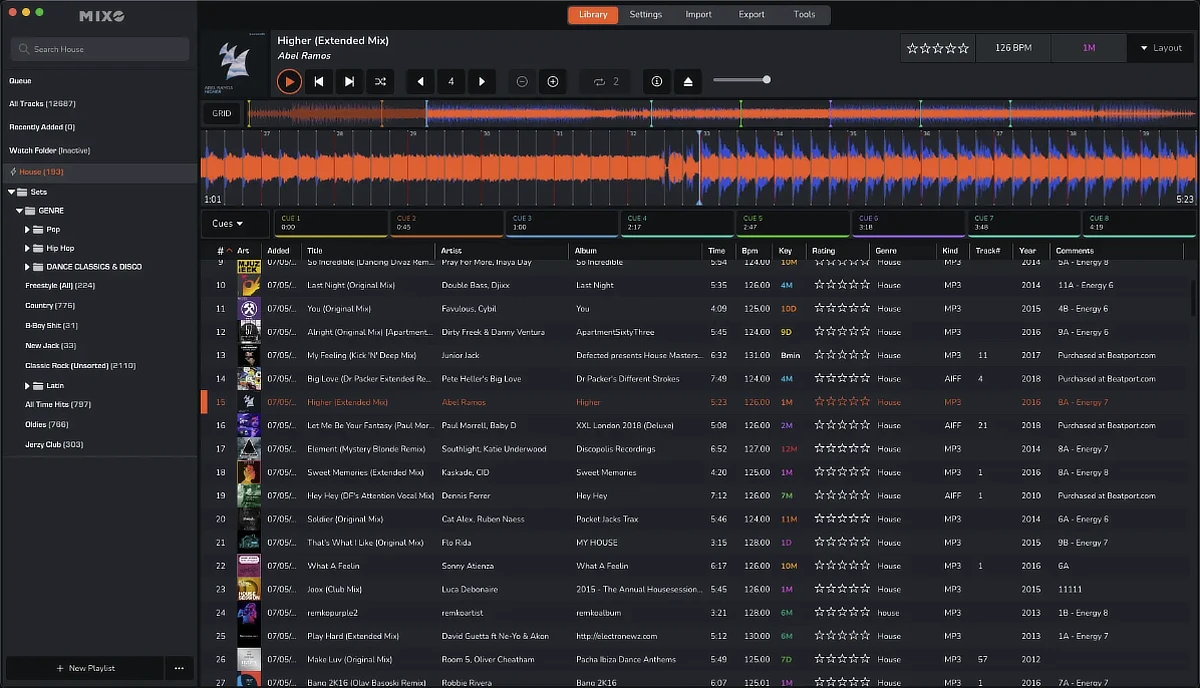Expand the Latin folder

point(27,386)
